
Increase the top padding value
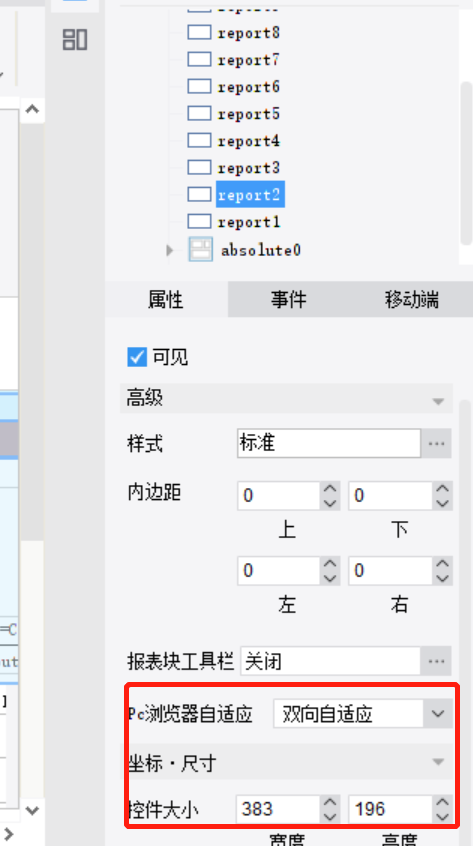pos(330,489)
